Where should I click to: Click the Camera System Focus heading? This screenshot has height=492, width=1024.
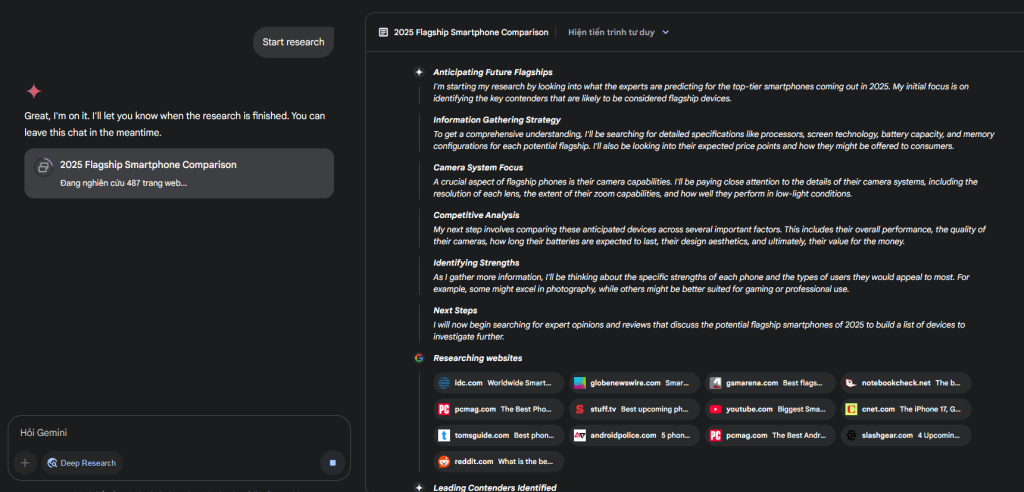coord(478,167)
